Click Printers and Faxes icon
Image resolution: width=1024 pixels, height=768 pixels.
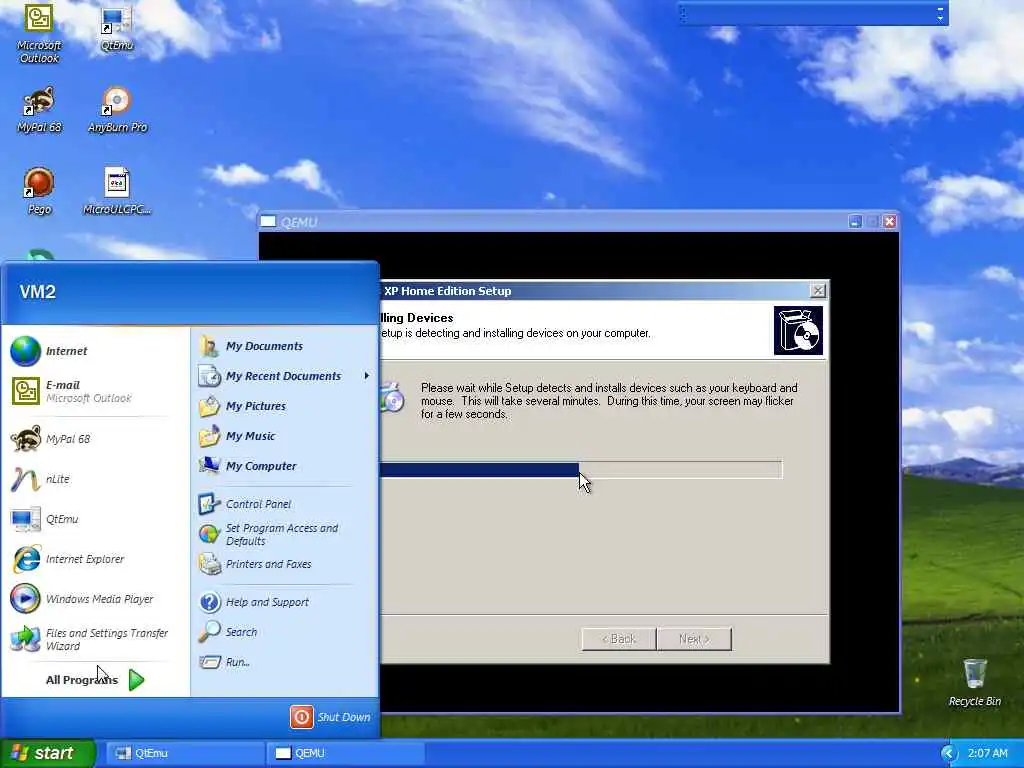(x=210, y=564)
